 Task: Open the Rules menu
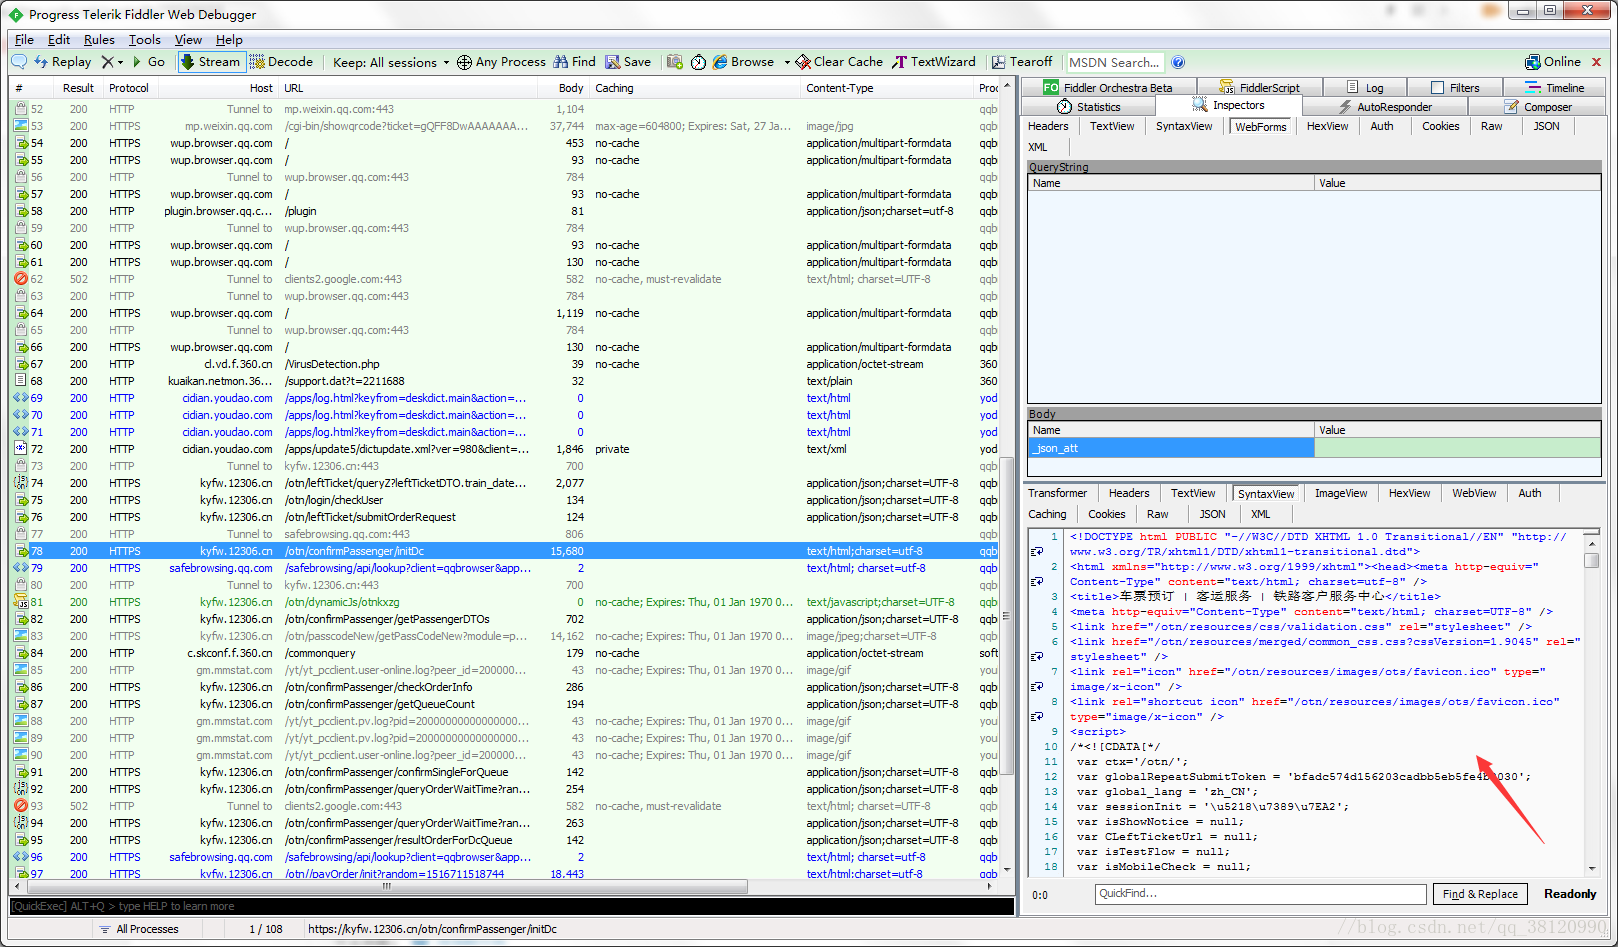tap(99, 40)
